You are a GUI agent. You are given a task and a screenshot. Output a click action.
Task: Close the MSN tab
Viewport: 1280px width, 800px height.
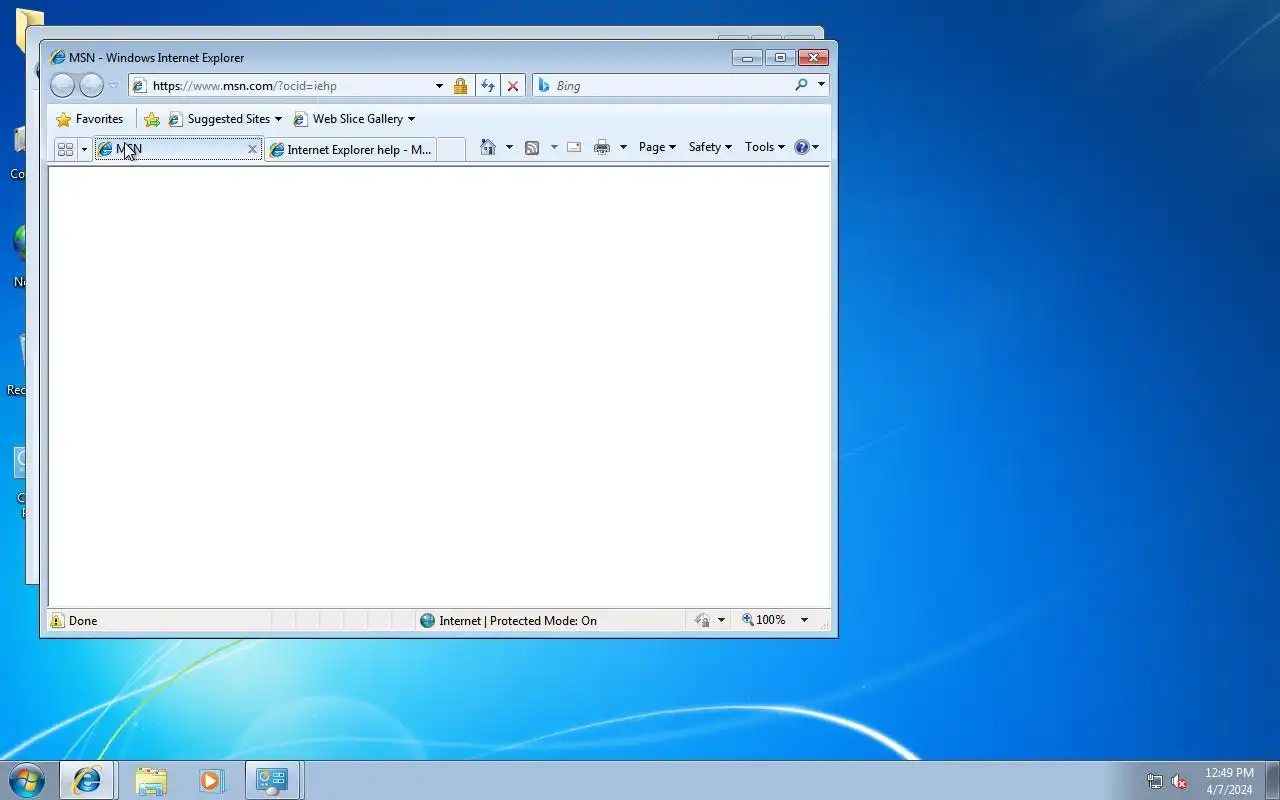tap(252, 149)
